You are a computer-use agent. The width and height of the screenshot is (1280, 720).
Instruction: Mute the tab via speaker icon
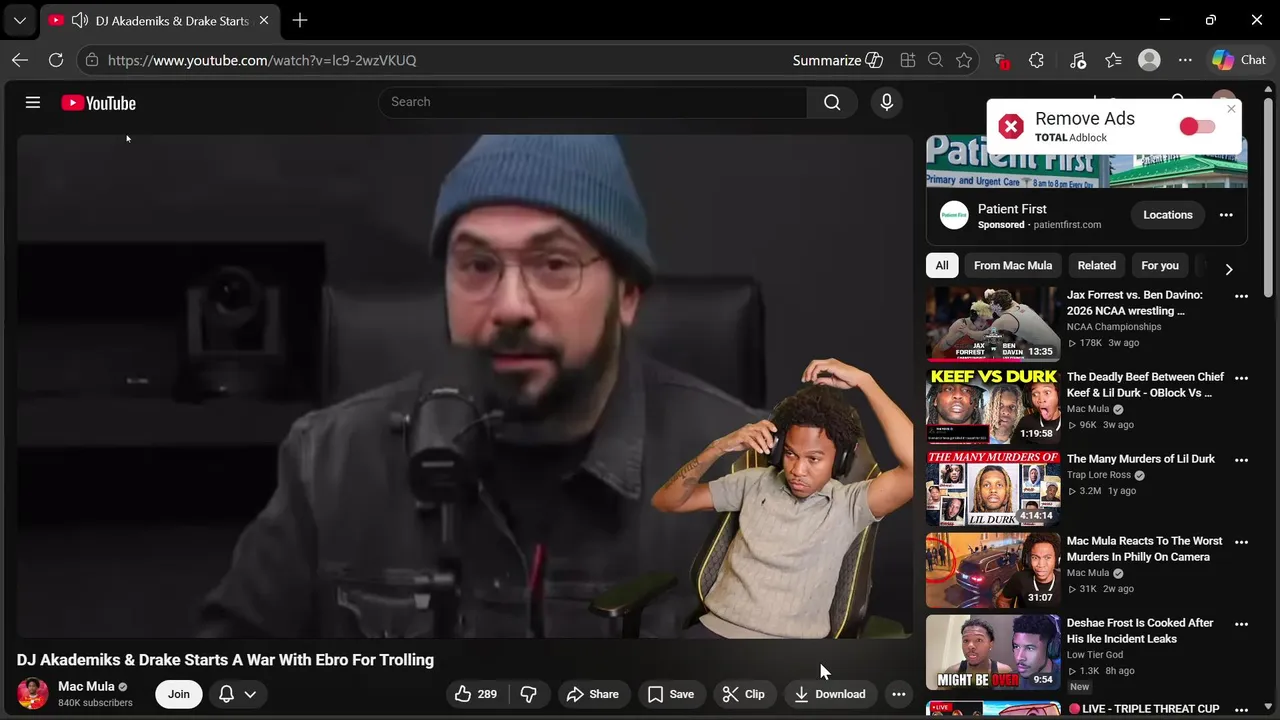[x=80, y=20]
